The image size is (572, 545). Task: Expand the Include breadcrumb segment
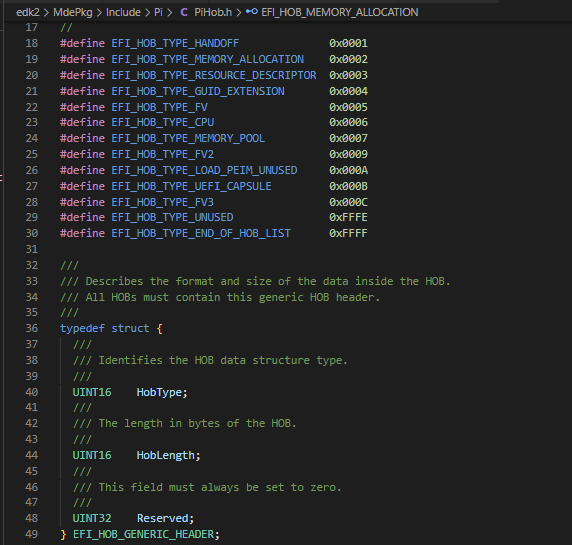[x=123, y=12]
